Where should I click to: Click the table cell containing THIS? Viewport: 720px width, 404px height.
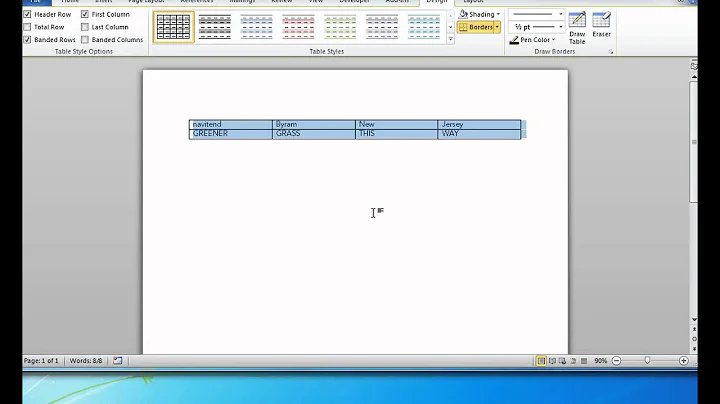(397, 134)
